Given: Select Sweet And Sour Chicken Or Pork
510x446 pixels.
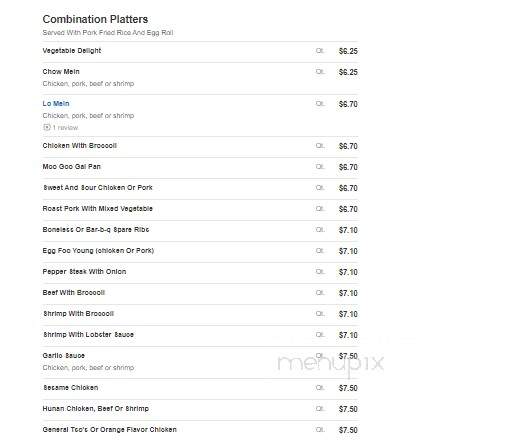Looking at the screenshot, I should click(x=97, y=188).
